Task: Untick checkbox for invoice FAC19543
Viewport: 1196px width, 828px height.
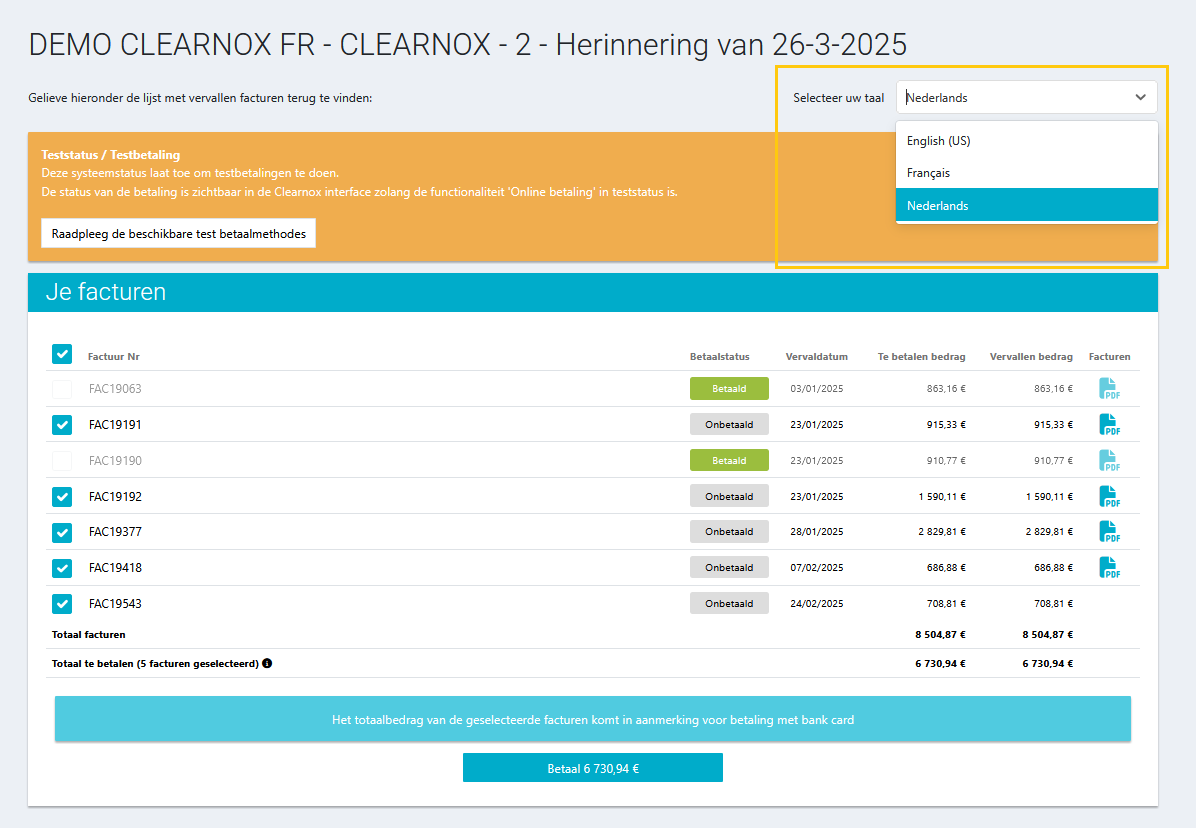Action: (62, 604)
